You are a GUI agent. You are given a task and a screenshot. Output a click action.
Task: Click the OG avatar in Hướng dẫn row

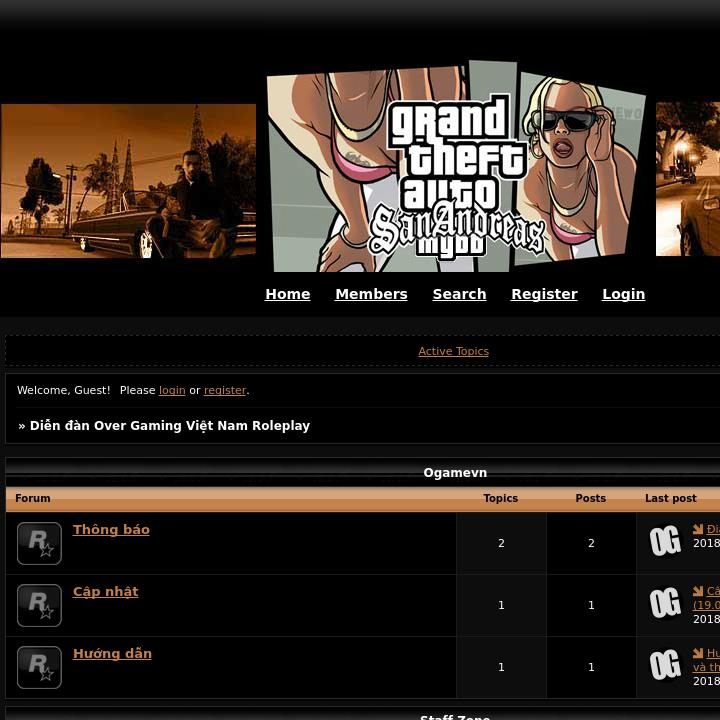coord(665,666)
